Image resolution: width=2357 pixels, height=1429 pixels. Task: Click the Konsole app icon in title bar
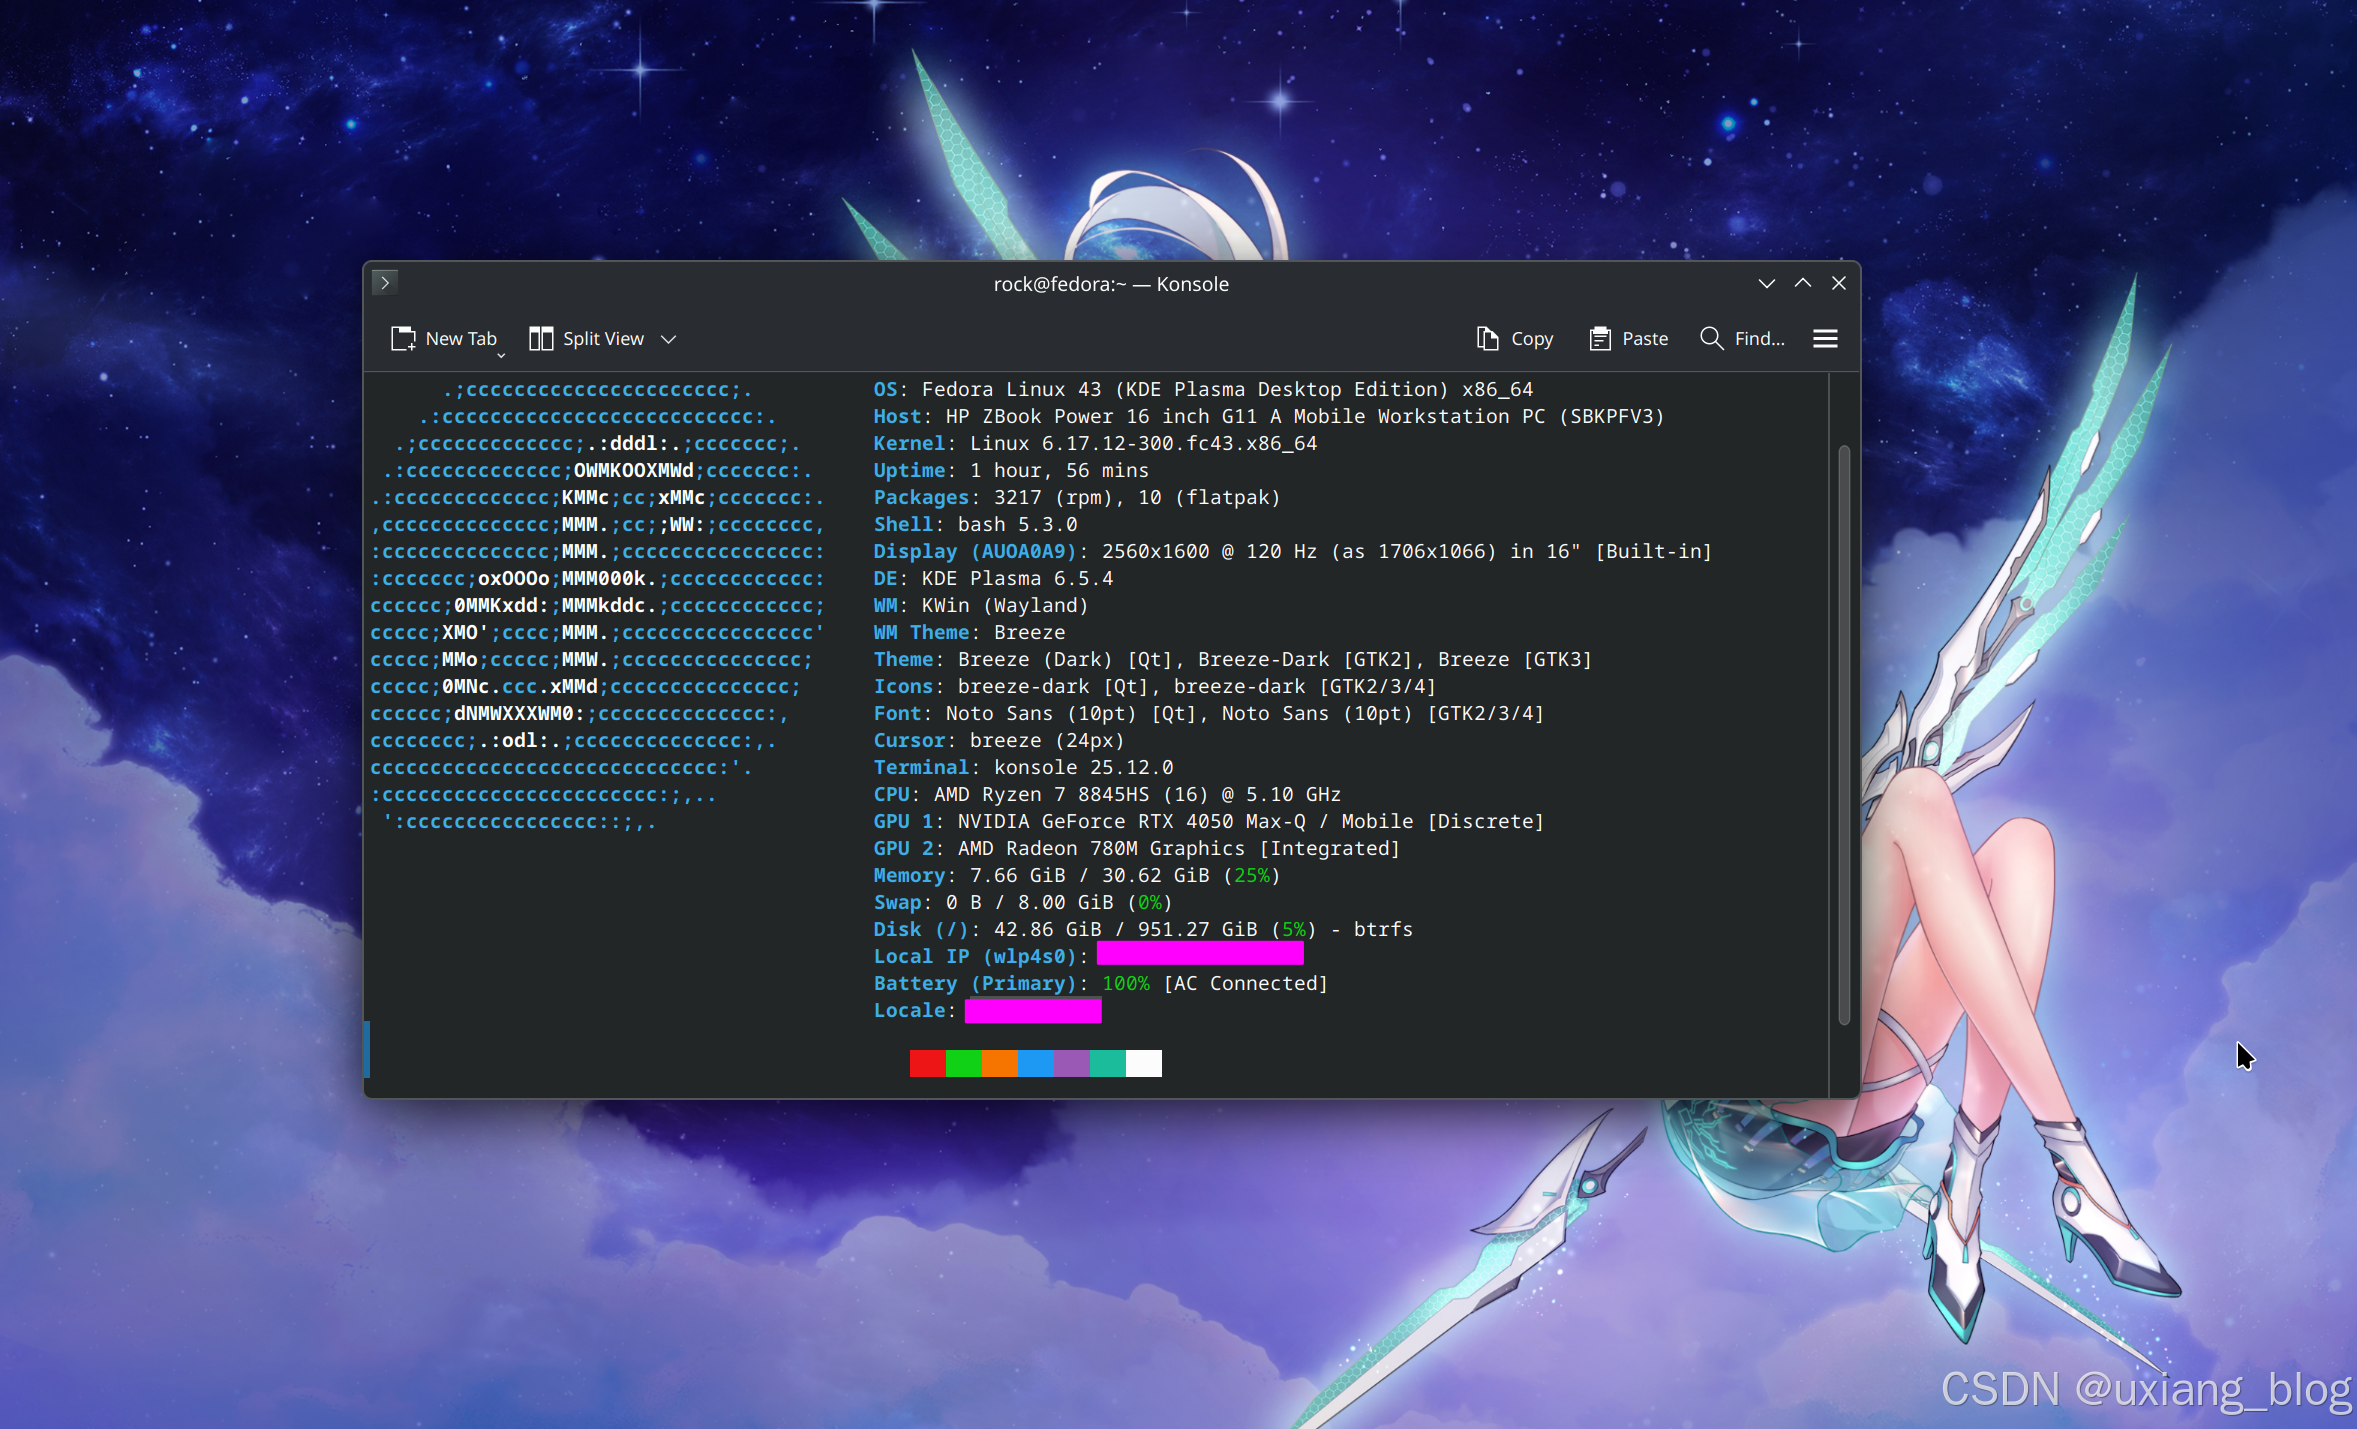385,283
